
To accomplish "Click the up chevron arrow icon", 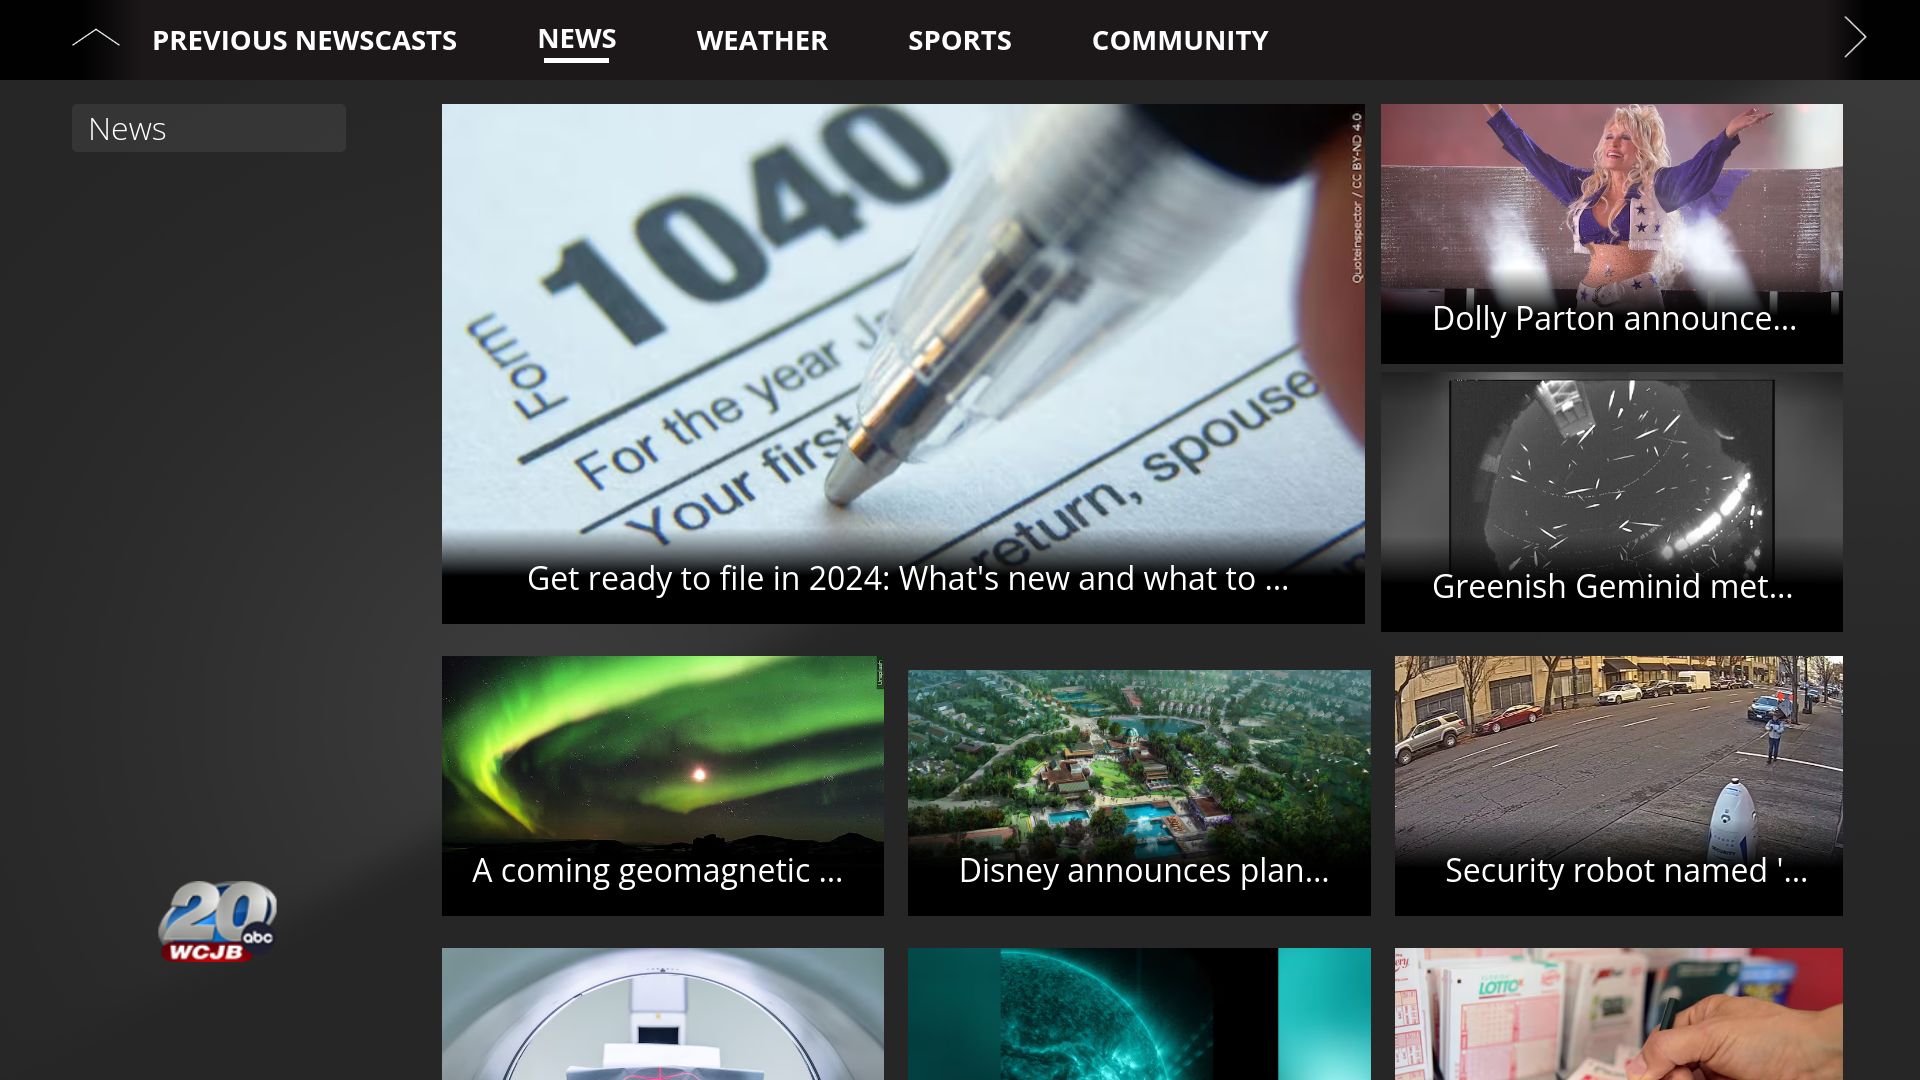I will 95,39.
